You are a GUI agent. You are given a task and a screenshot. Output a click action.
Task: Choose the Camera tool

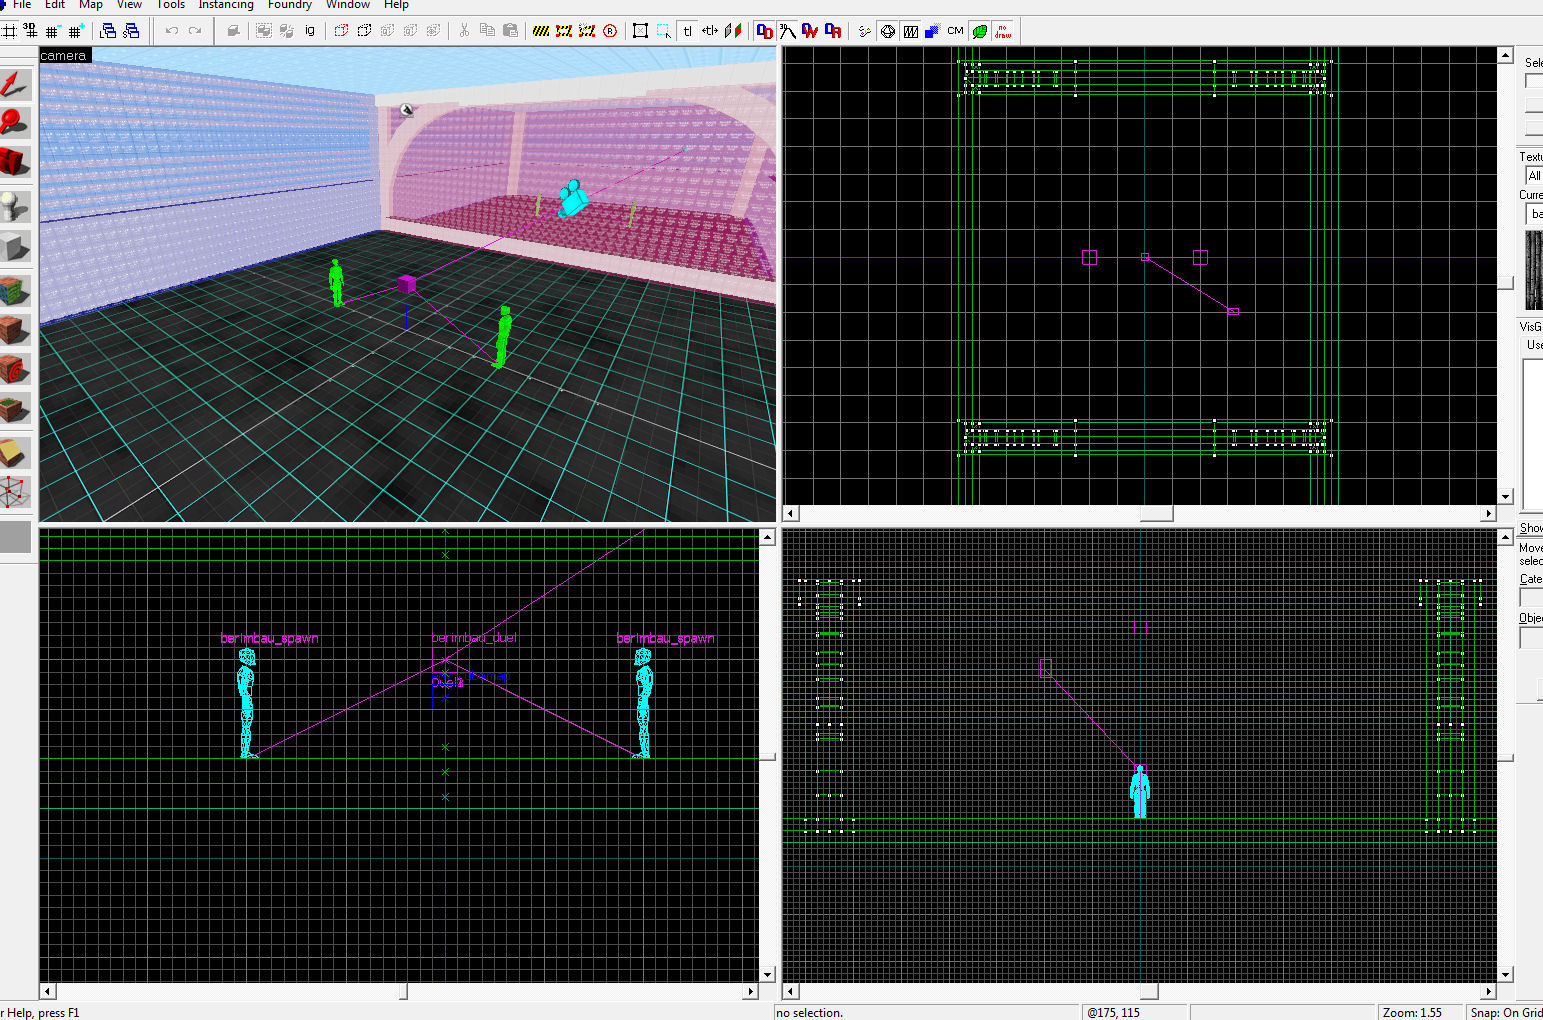coord(14,161)
